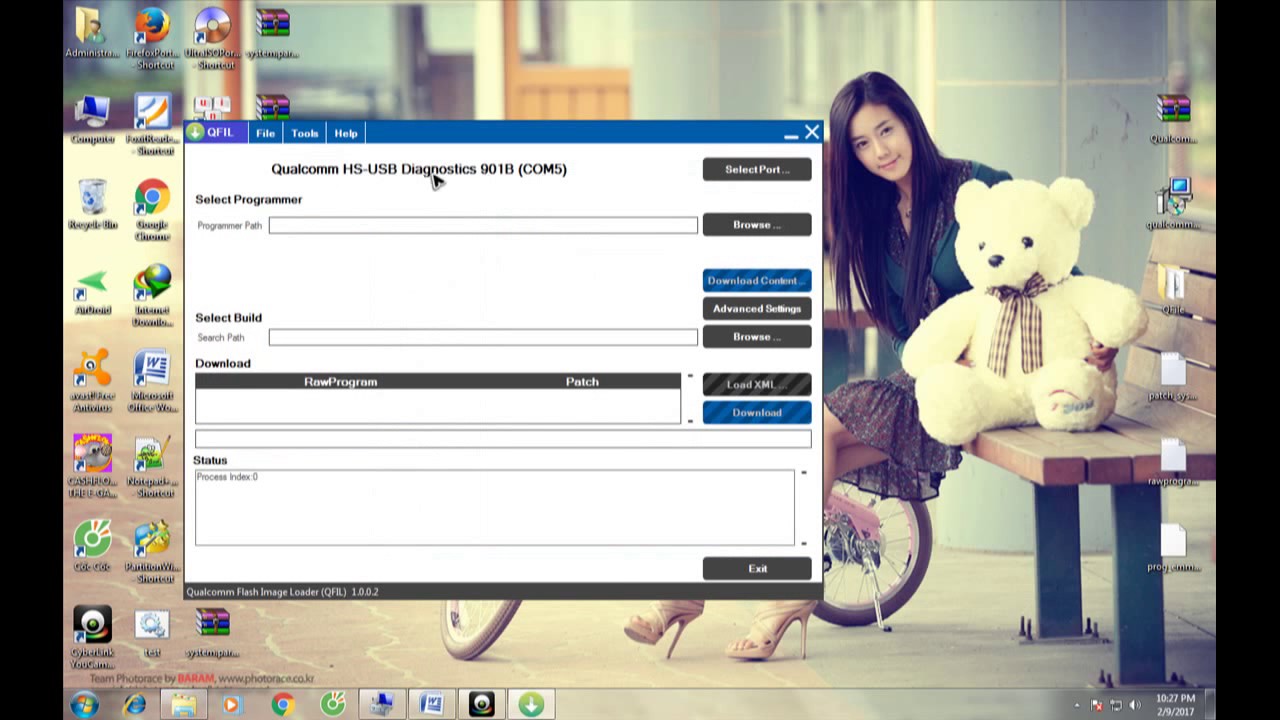
Task: Open the CyberLink YouCam desktop icon
Action: pyautogui.click(x=92, y=637)
